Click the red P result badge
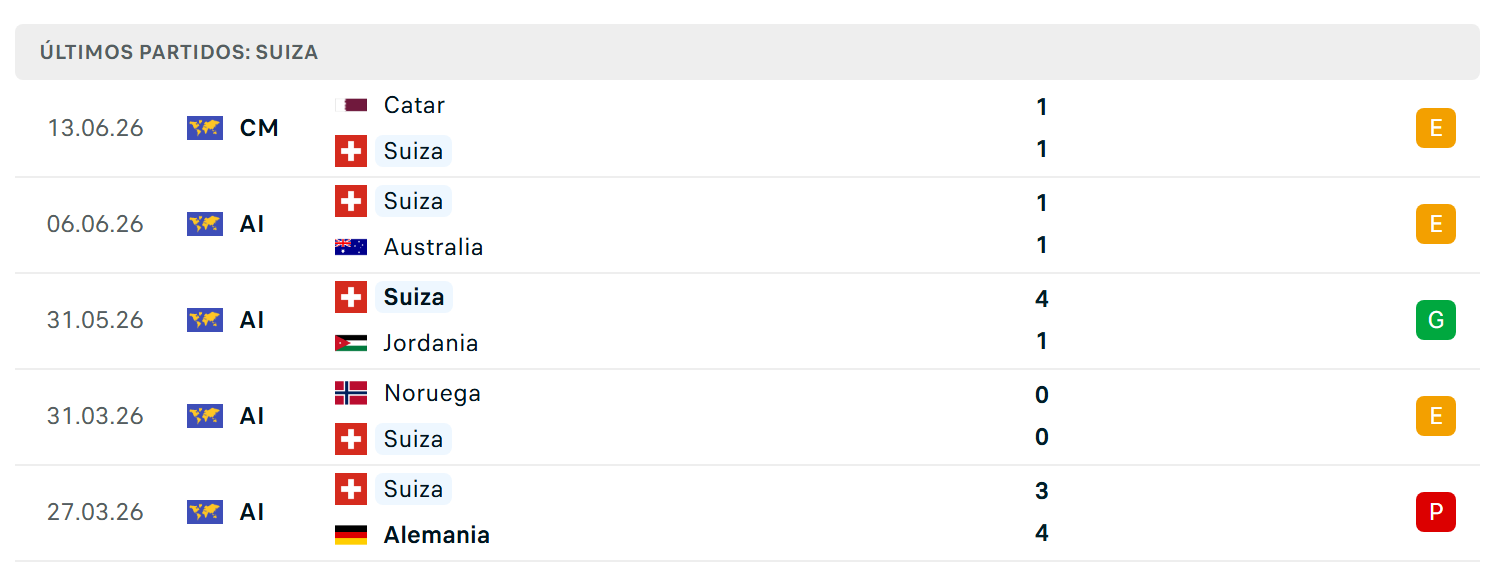Screen dimensions: 1492x578 (x=1436, y=512)
